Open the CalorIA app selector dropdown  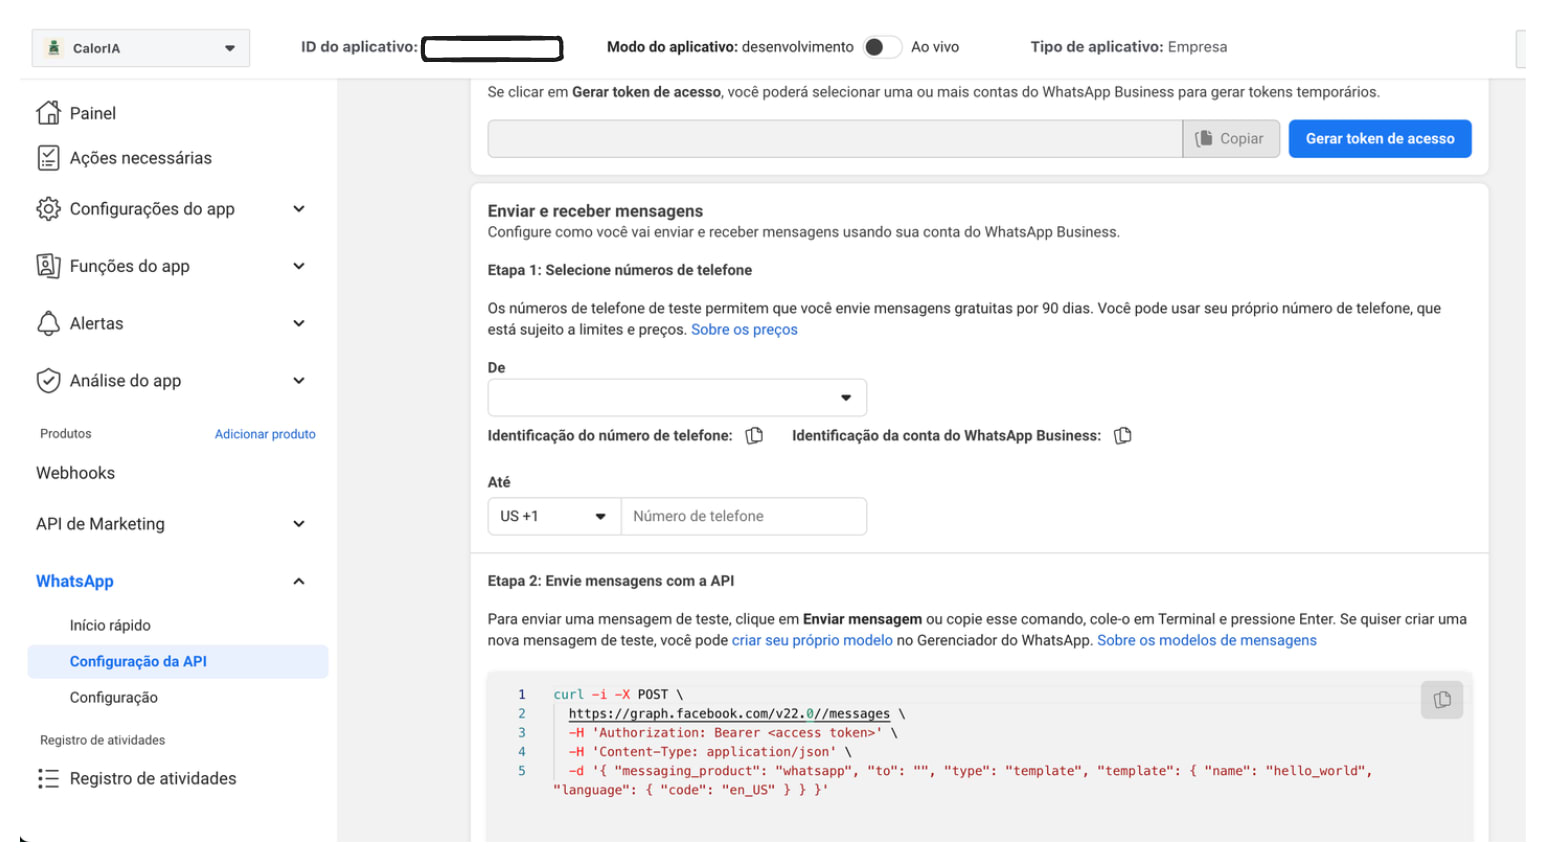pos(141,48)
